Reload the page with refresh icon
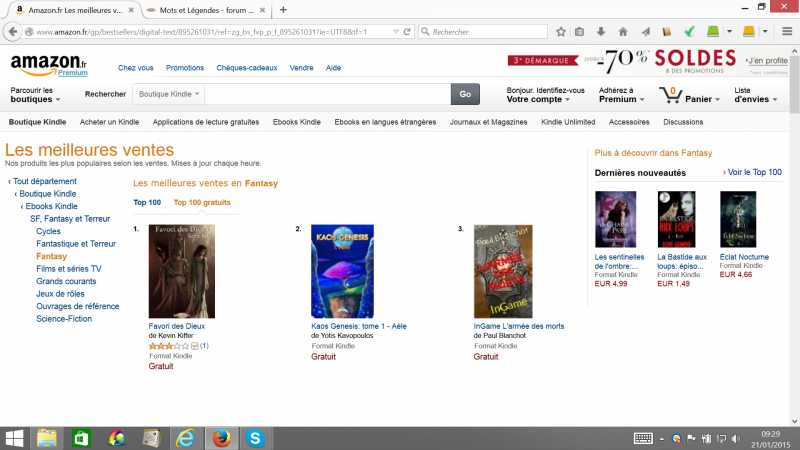The width and height of the screenshot is (800, 450). click(407, 32)
